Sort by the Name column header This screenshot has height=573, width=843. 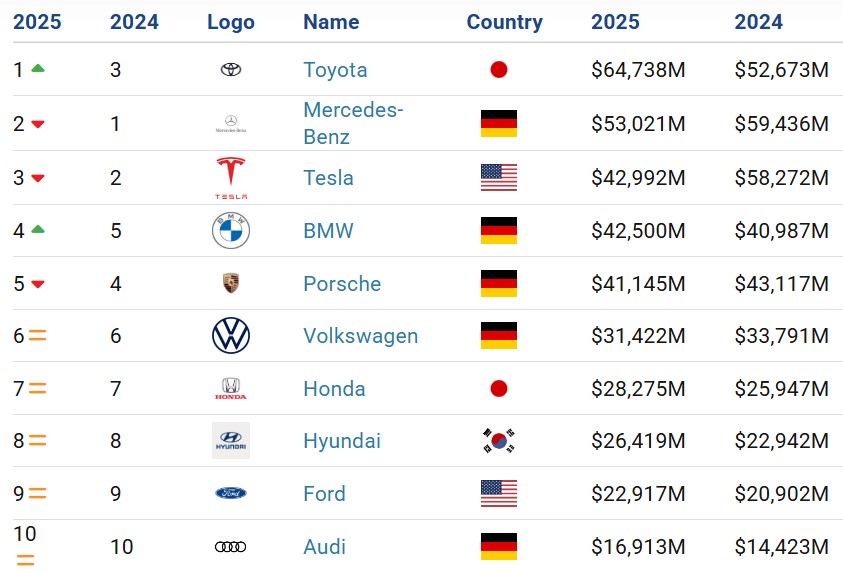331,22
